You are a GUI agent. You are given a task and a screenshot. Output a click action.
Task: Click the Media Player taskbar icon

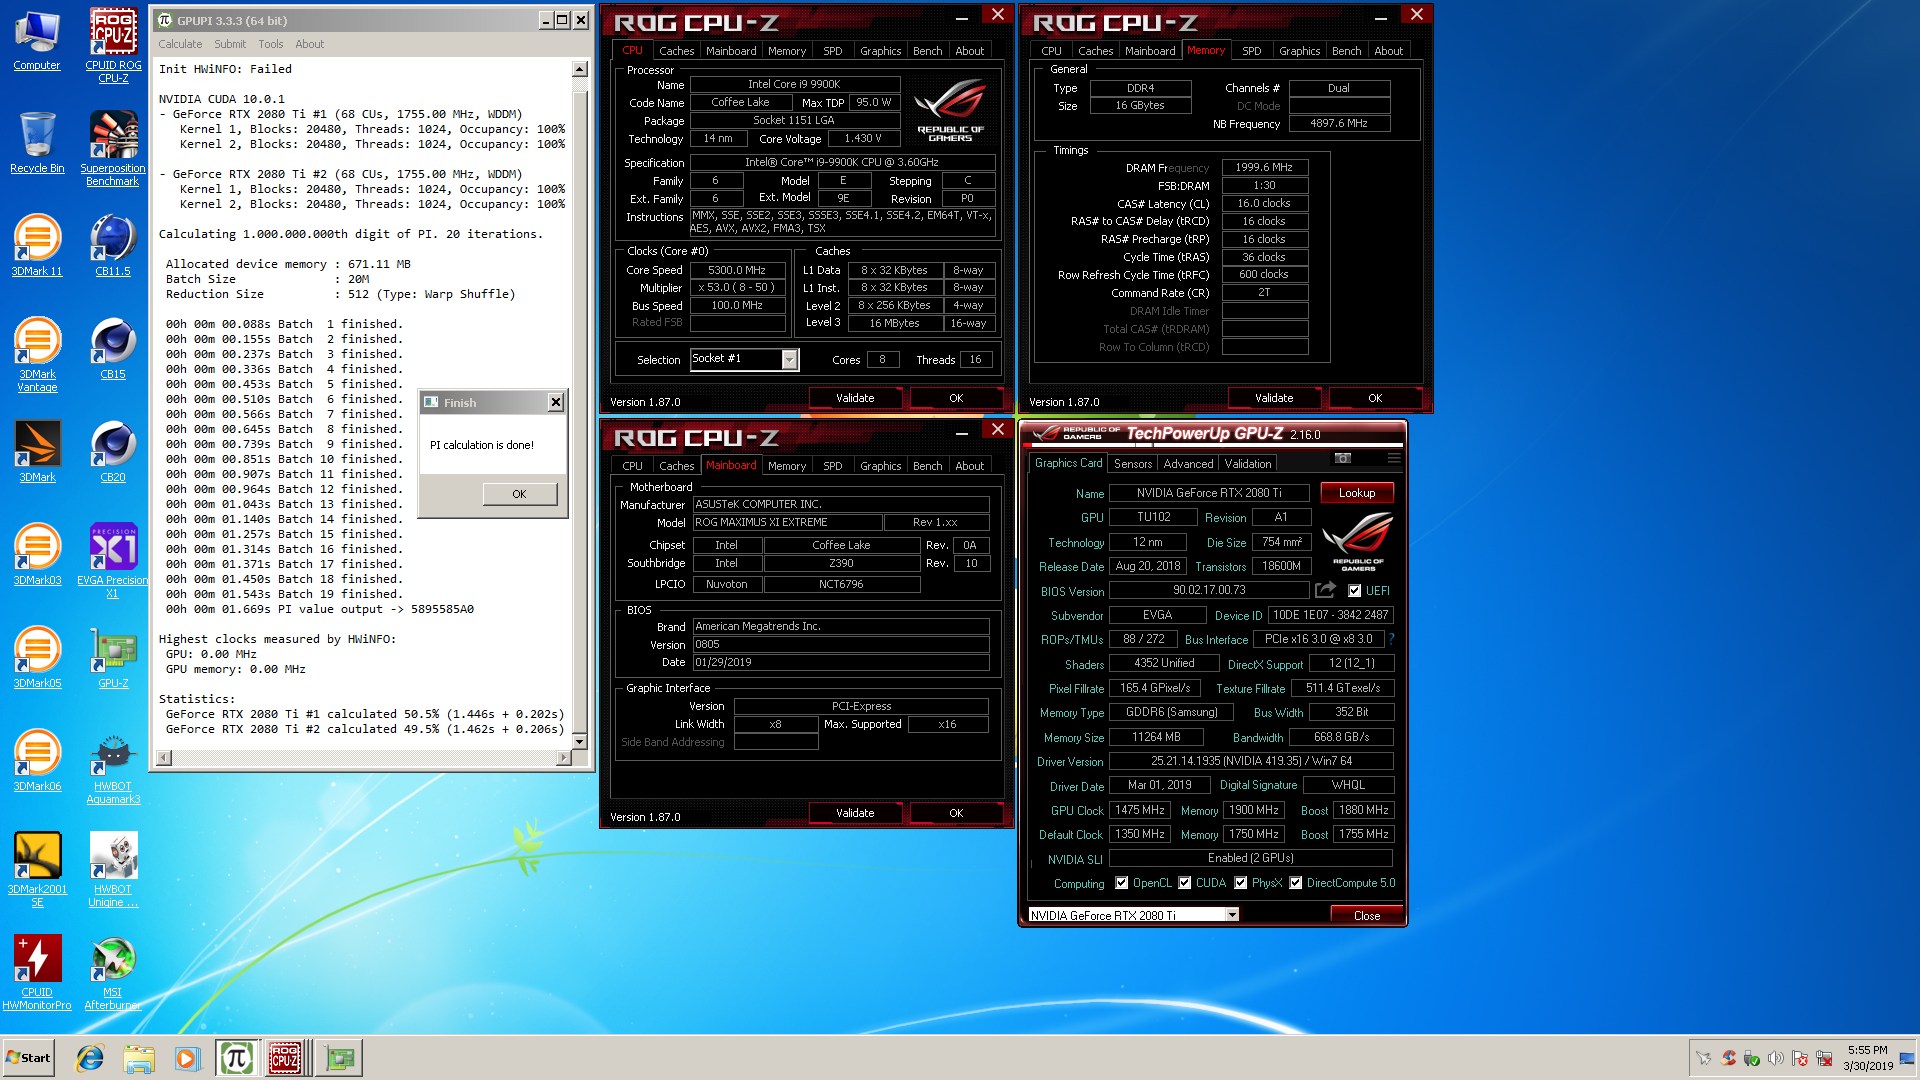pyautogui.click(x=187, y=1058)
